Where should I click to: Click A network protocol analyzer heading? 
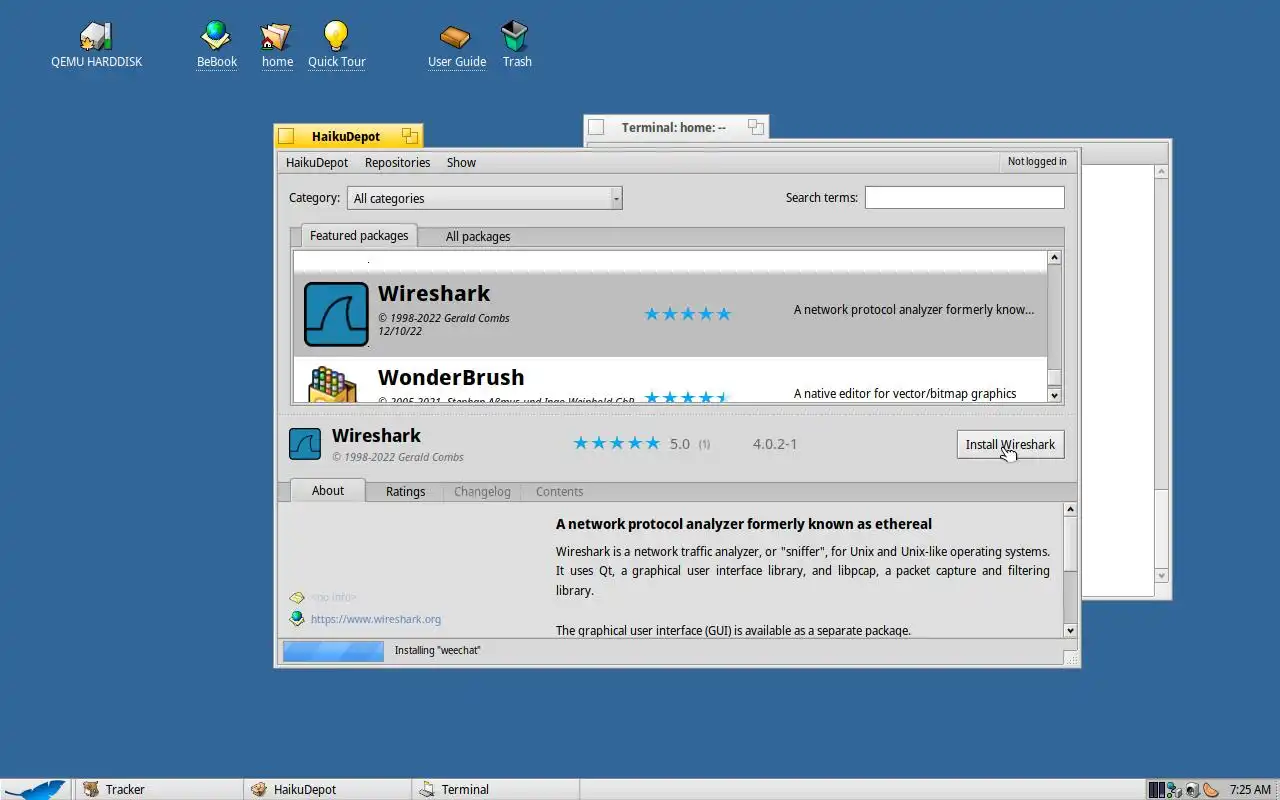pyautogui.click(x=744, y=524)
